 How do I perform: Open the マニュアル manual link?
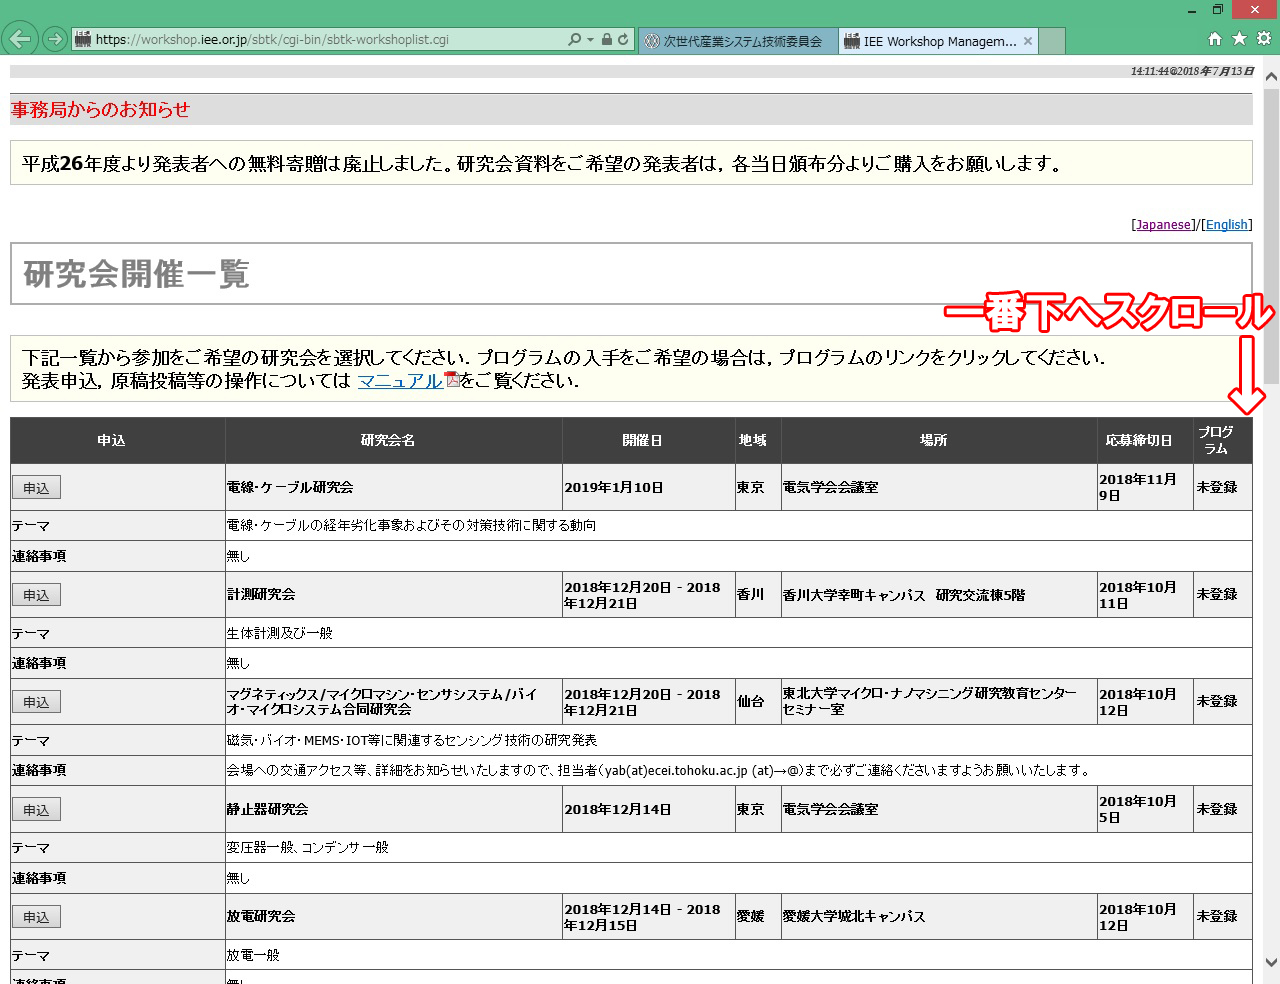coord(399,381)
